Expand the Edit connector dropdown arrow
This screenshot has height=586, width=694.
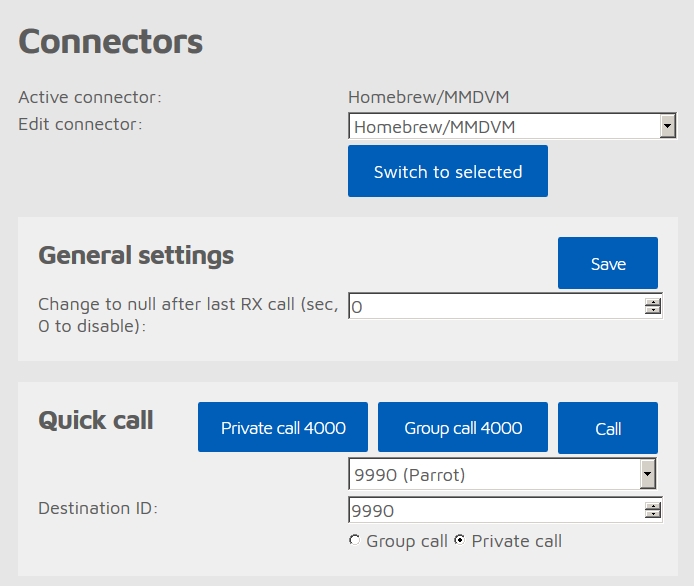667,126
